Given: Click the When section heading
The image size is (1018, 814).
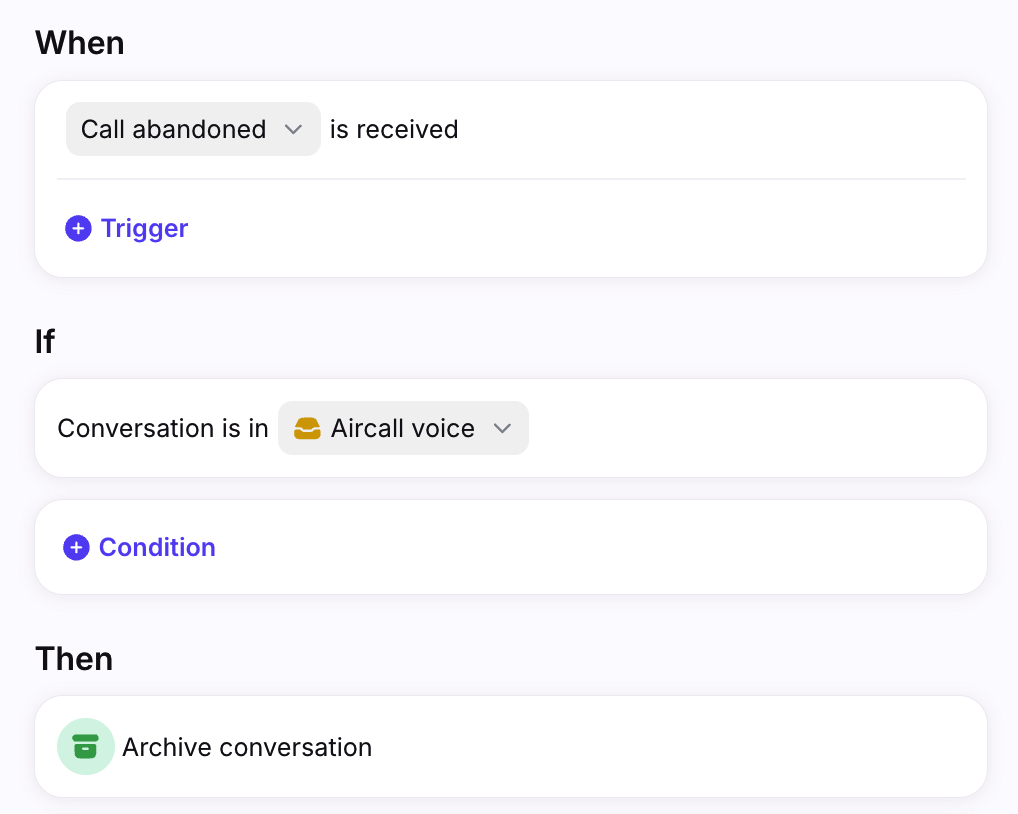Looking at the screenshot, I should click(x=80, y=43).
